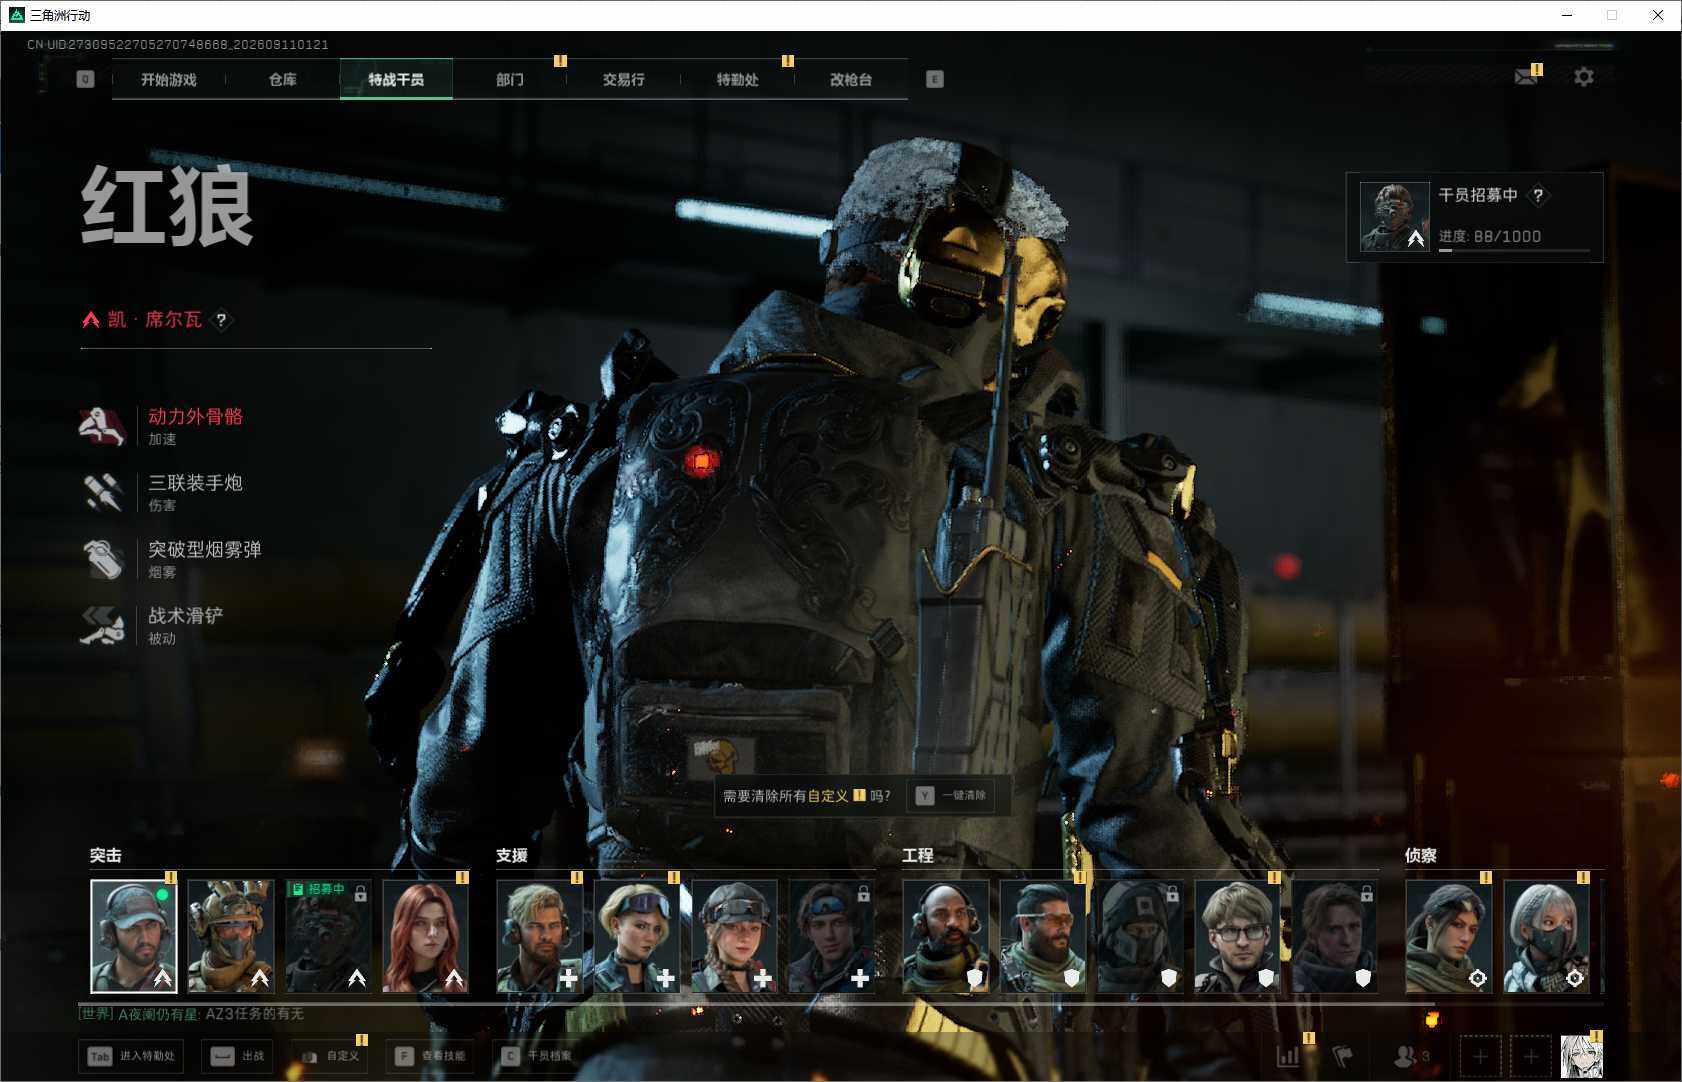Click the 凯·席尔瓦 operator real name
1682x1082 pixels.
tap(155, 320)
